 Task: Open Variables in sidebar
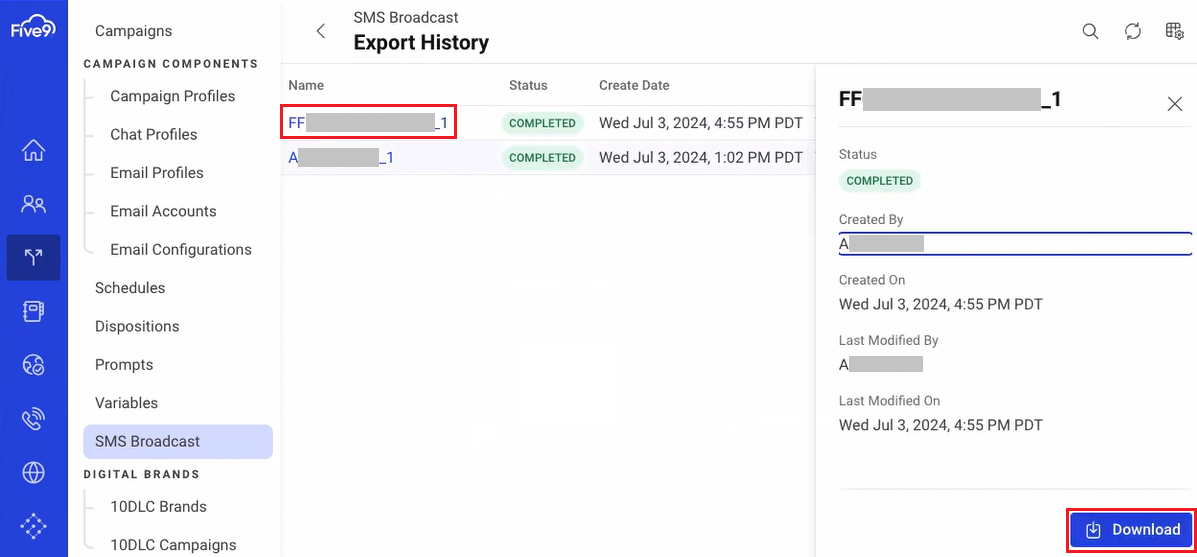tap(126, 403)
